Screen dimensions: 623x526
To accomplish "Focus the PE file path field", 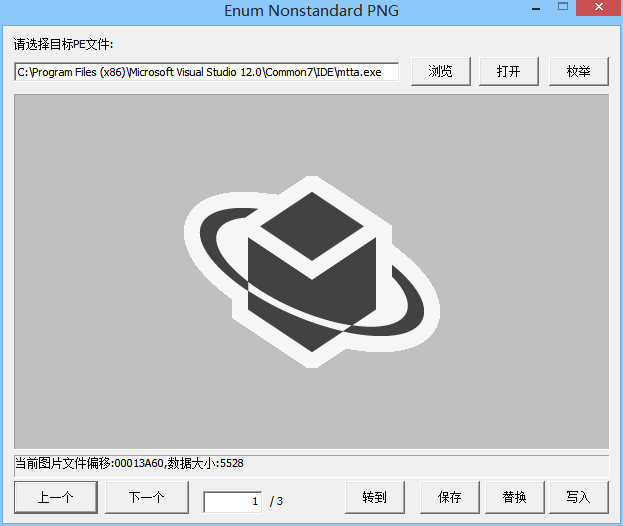I will tap(207, 72).
